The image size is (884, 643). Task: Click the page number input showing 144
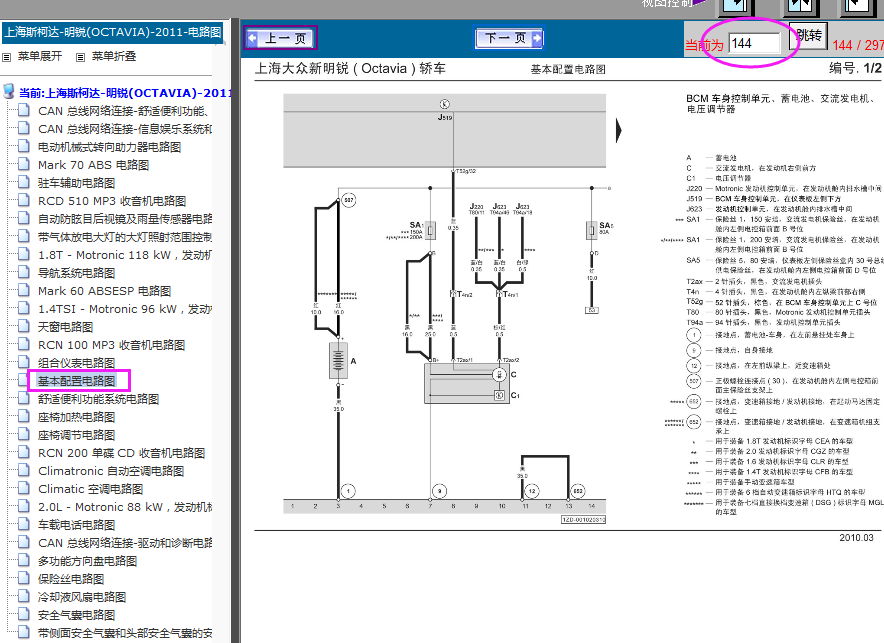point(754,43)
